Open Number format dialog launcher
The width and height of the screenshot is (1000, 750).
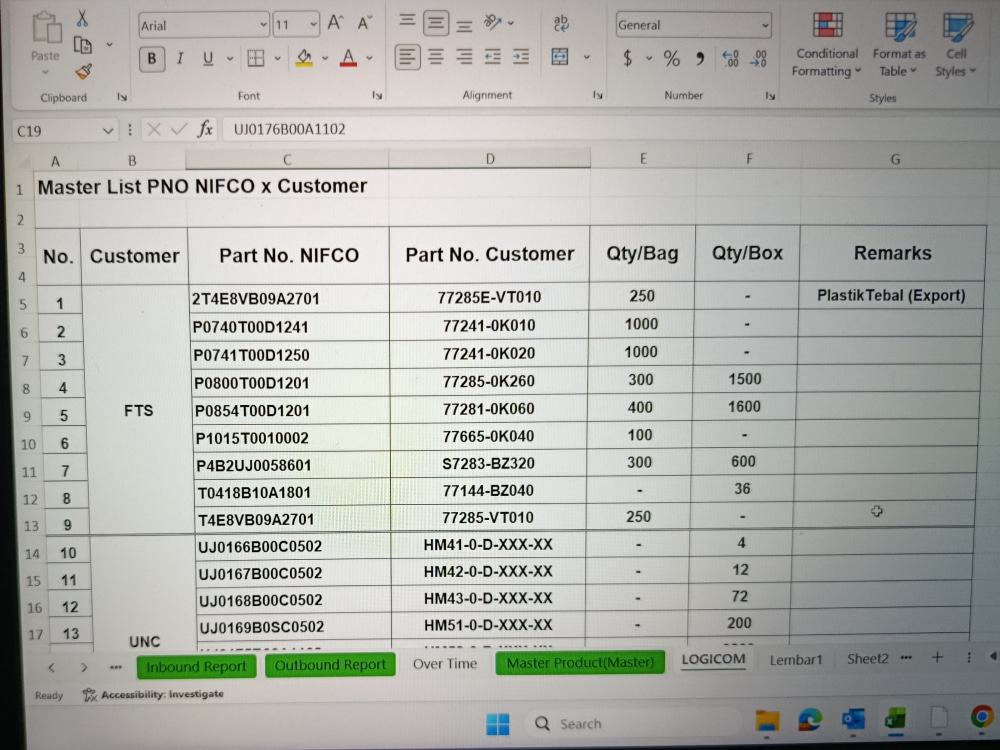point(770,96)
